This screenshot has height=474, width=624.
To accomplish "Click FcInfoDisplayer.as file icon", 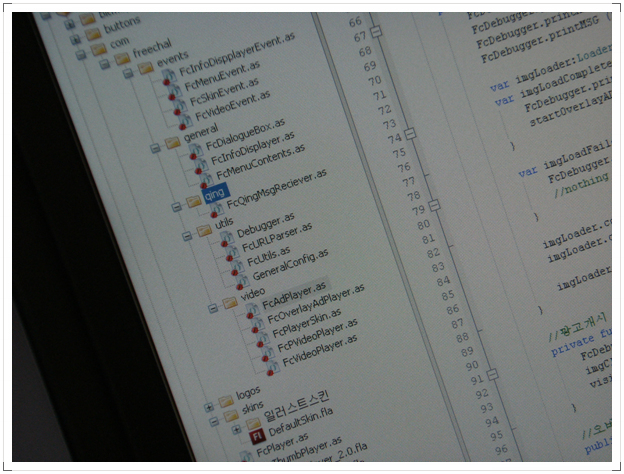I will point(200,165).
